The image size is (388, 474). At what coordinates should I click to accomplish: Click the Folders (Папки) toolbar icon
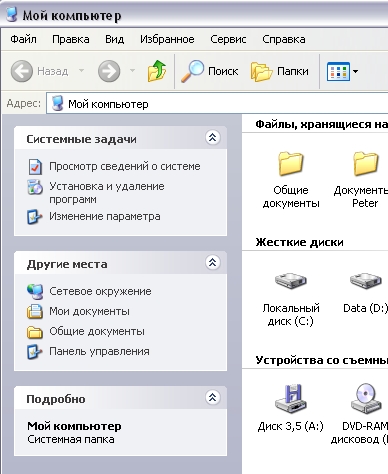pyautogui.click(x=261, y=71)
